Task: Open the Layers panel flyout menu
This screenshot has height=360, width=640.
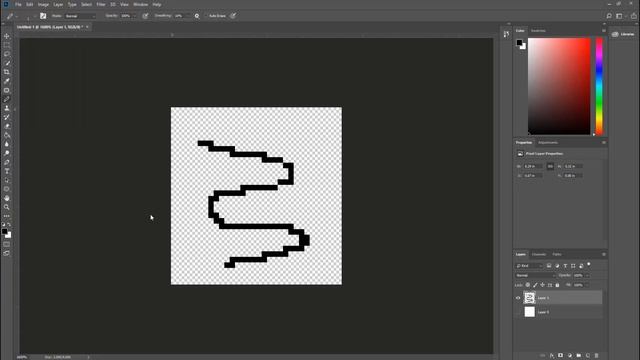Action: tap(604, 254)
